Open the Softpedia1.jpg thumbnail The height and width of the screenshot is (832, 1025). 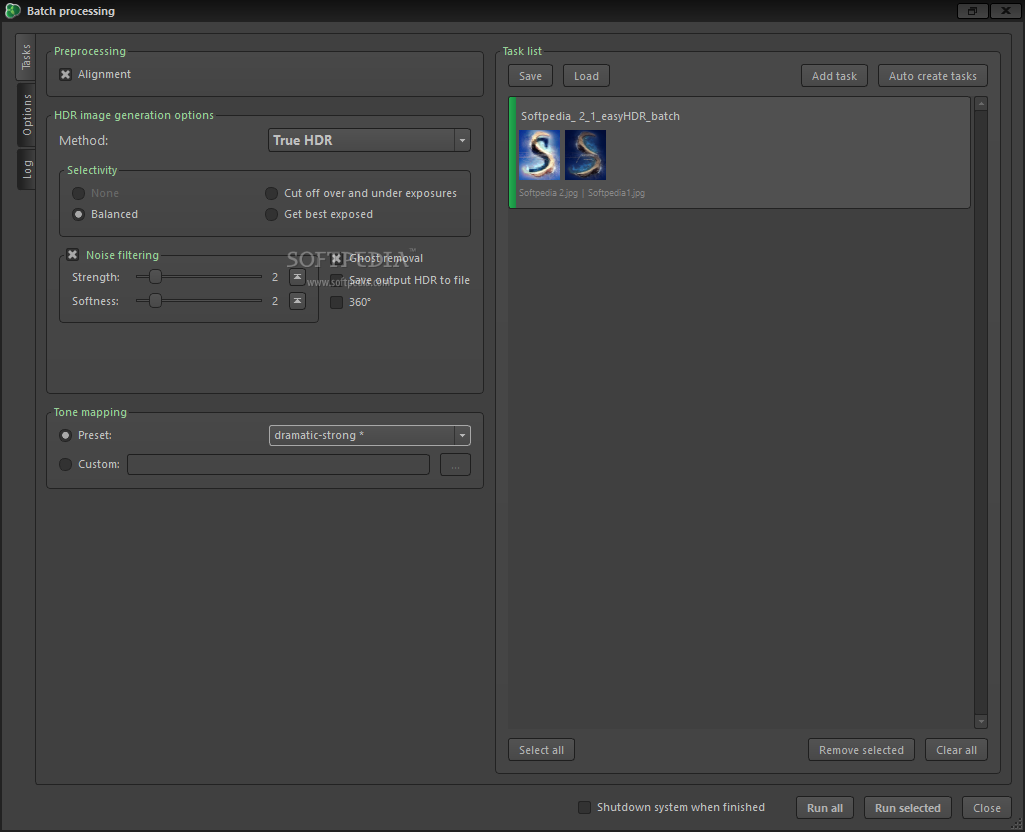tap(585, 155)
